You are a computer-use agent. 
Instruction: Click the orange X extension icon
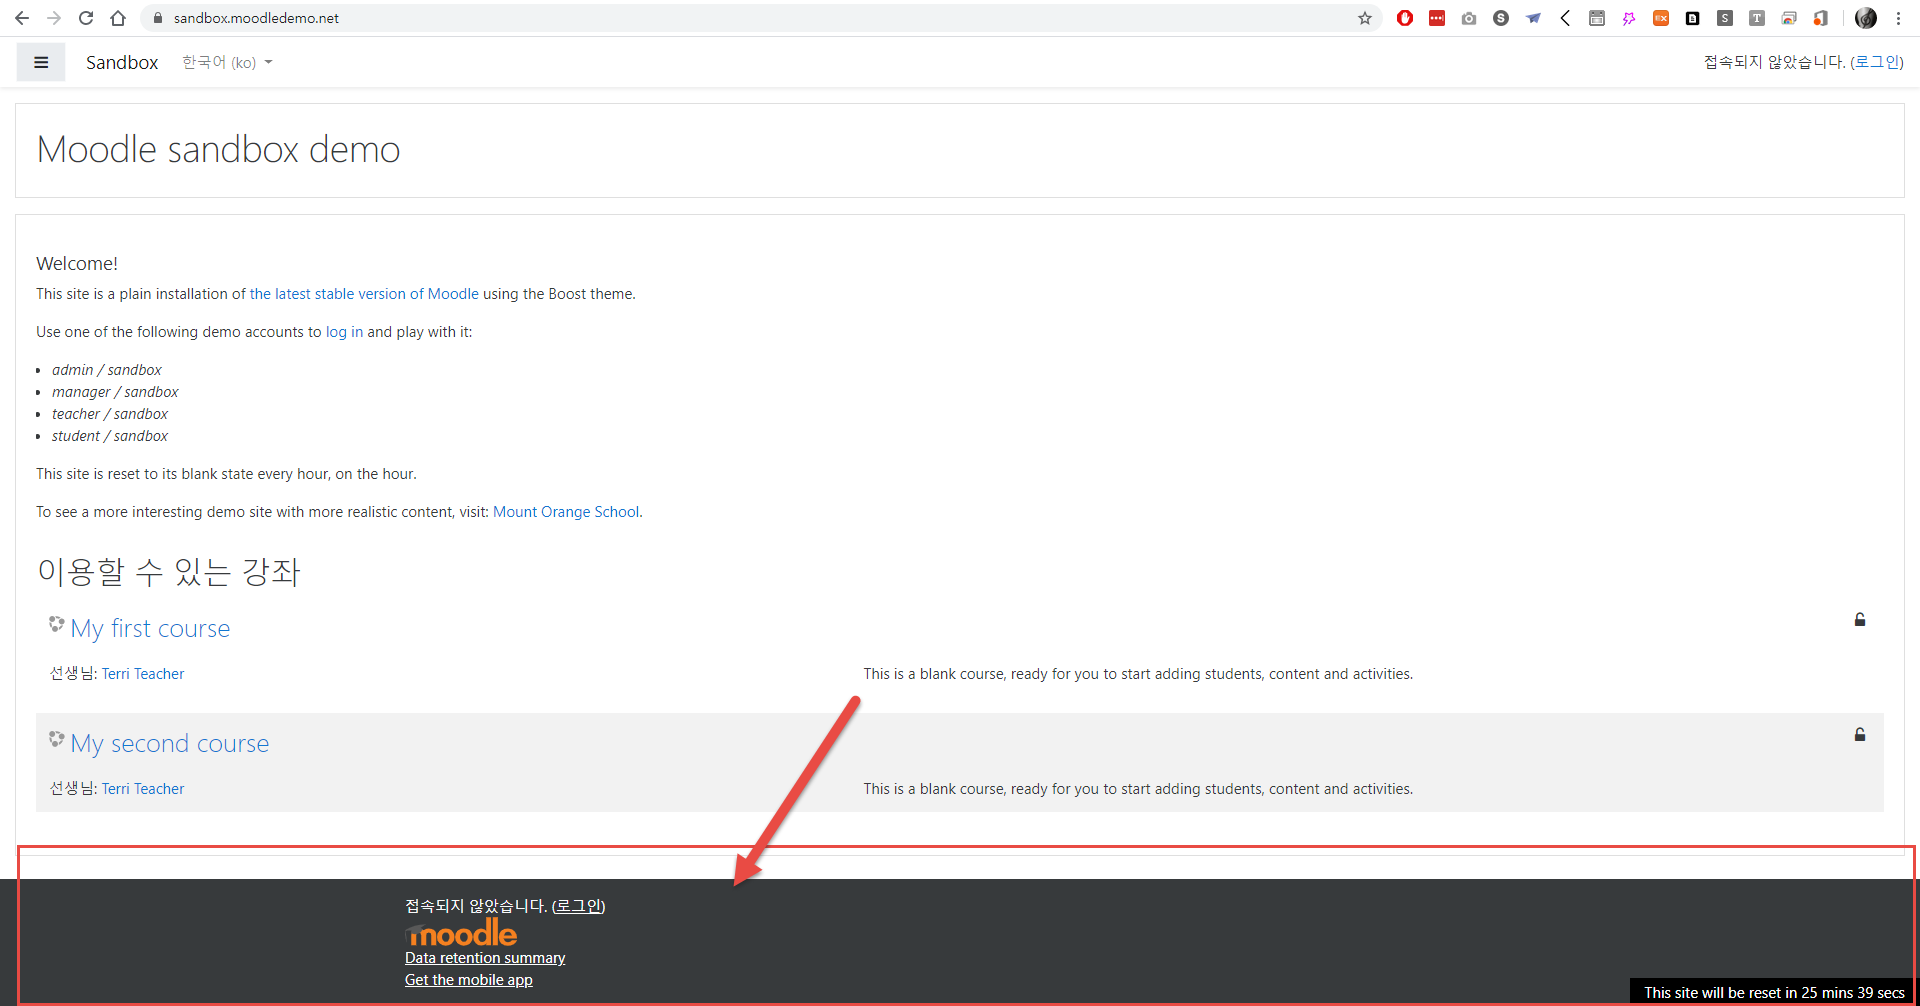pyautogui.click(x=1661, y=18)
